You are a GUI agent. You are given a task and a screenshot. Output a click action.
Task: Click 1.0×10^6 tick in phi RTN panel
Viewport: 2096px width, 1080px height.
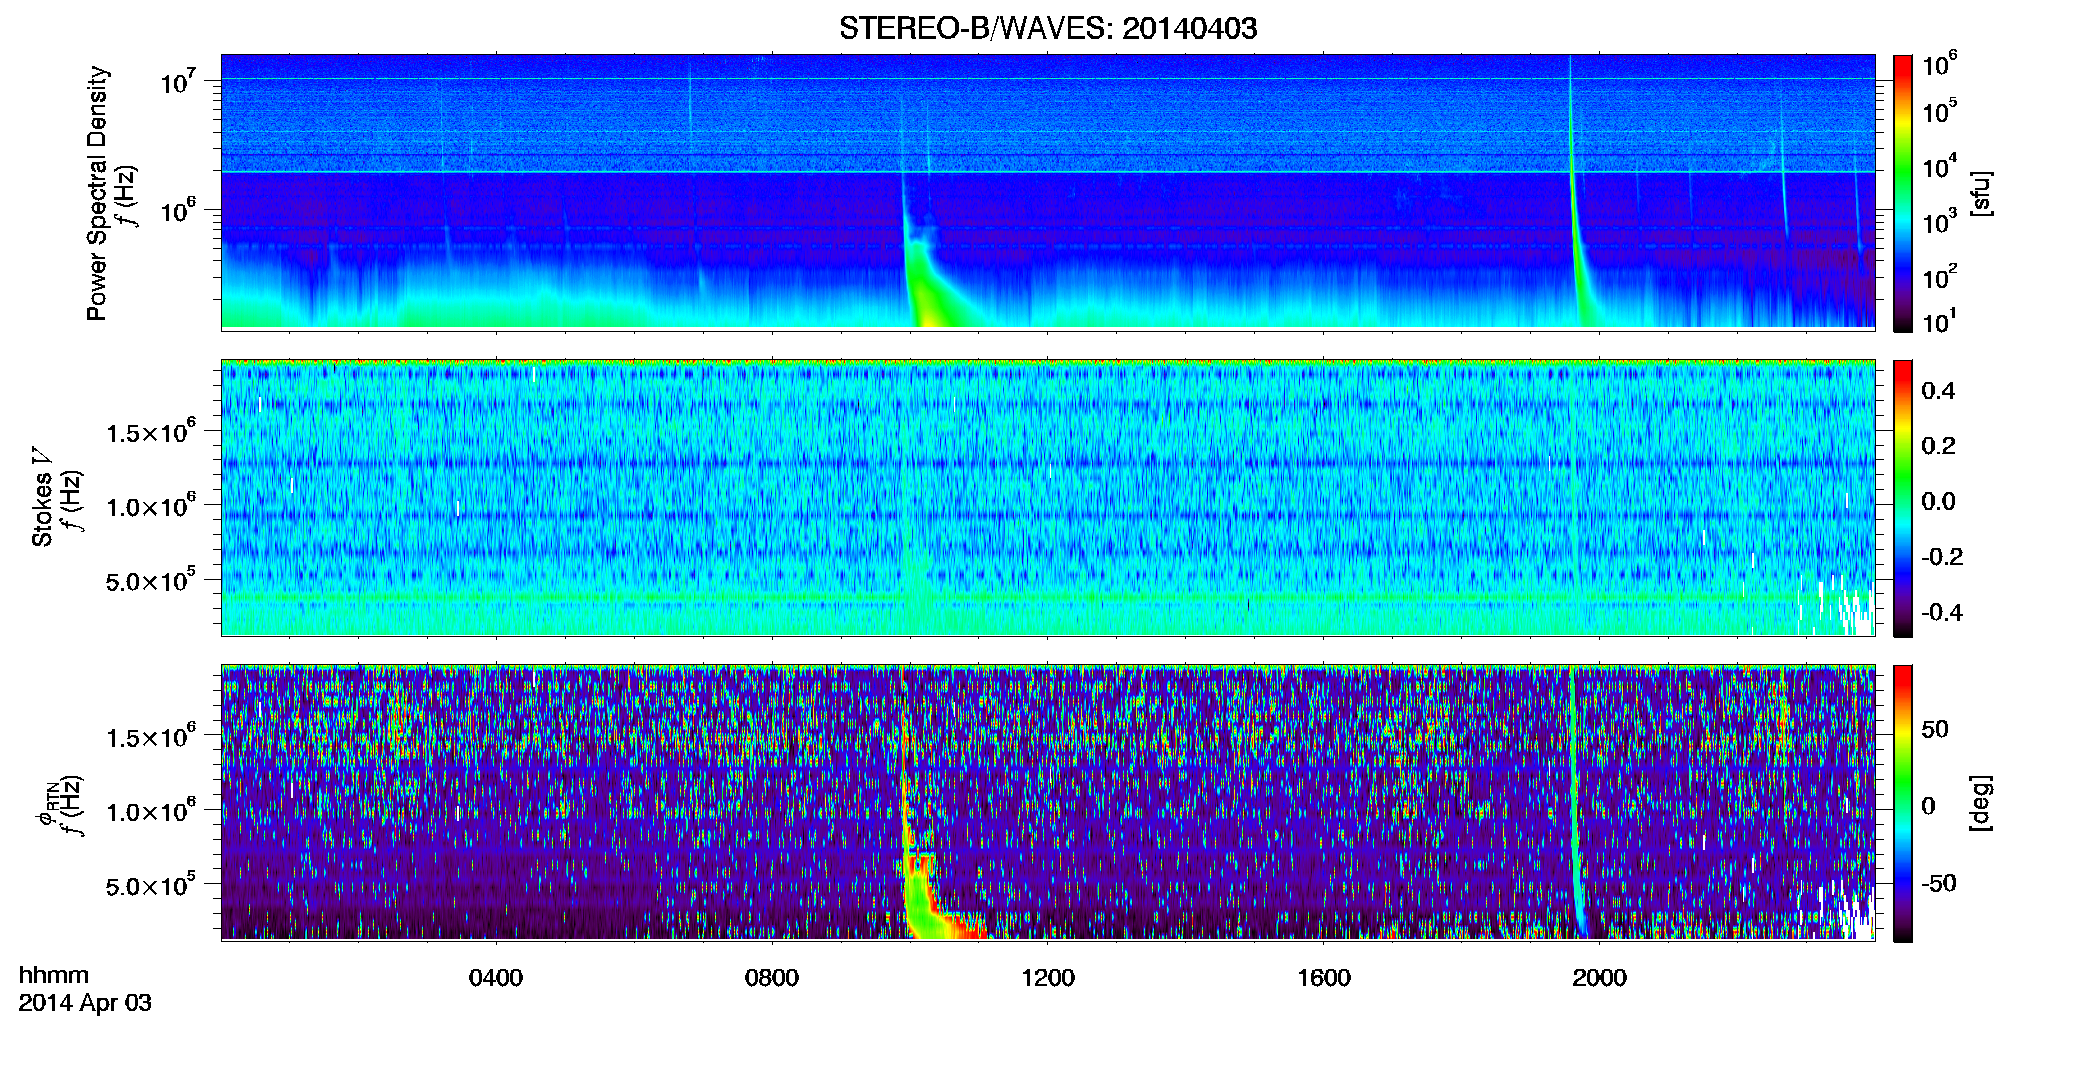[150, 811]
